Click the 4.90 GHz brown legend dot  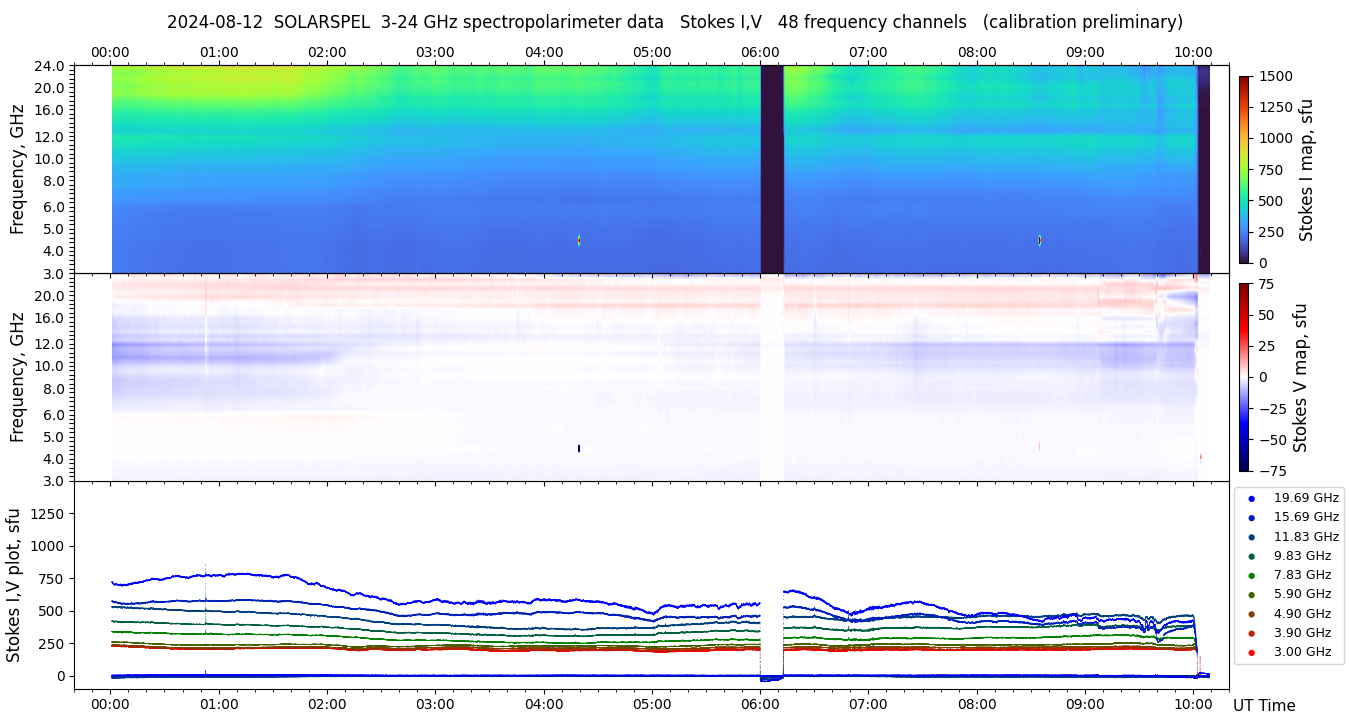pyautogui.click(x=1251, y=614)
